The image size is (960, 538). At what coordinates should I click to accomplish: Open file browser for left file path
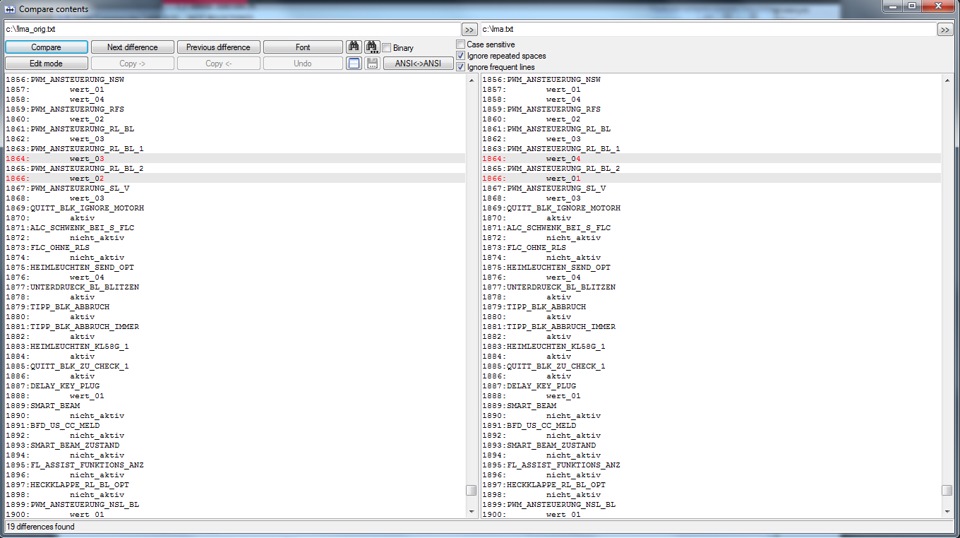pos(469,29)
